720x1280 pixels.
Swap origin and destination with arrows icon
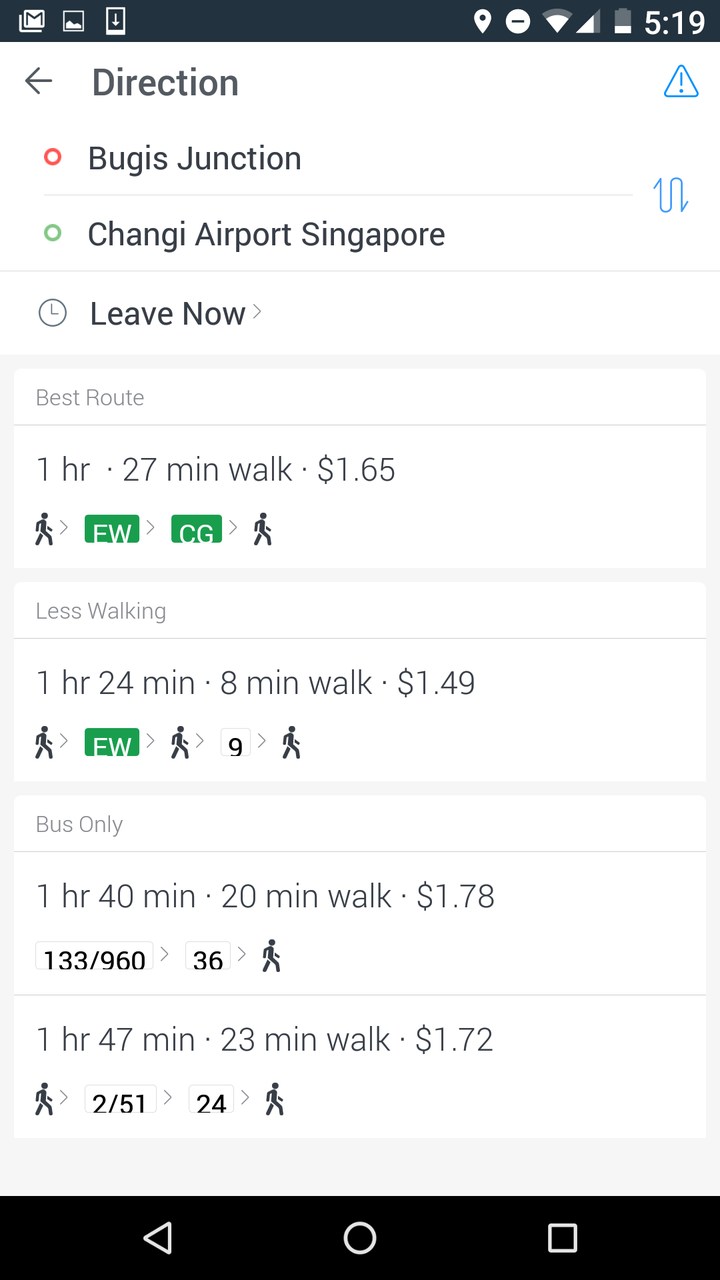coord(670,195)
